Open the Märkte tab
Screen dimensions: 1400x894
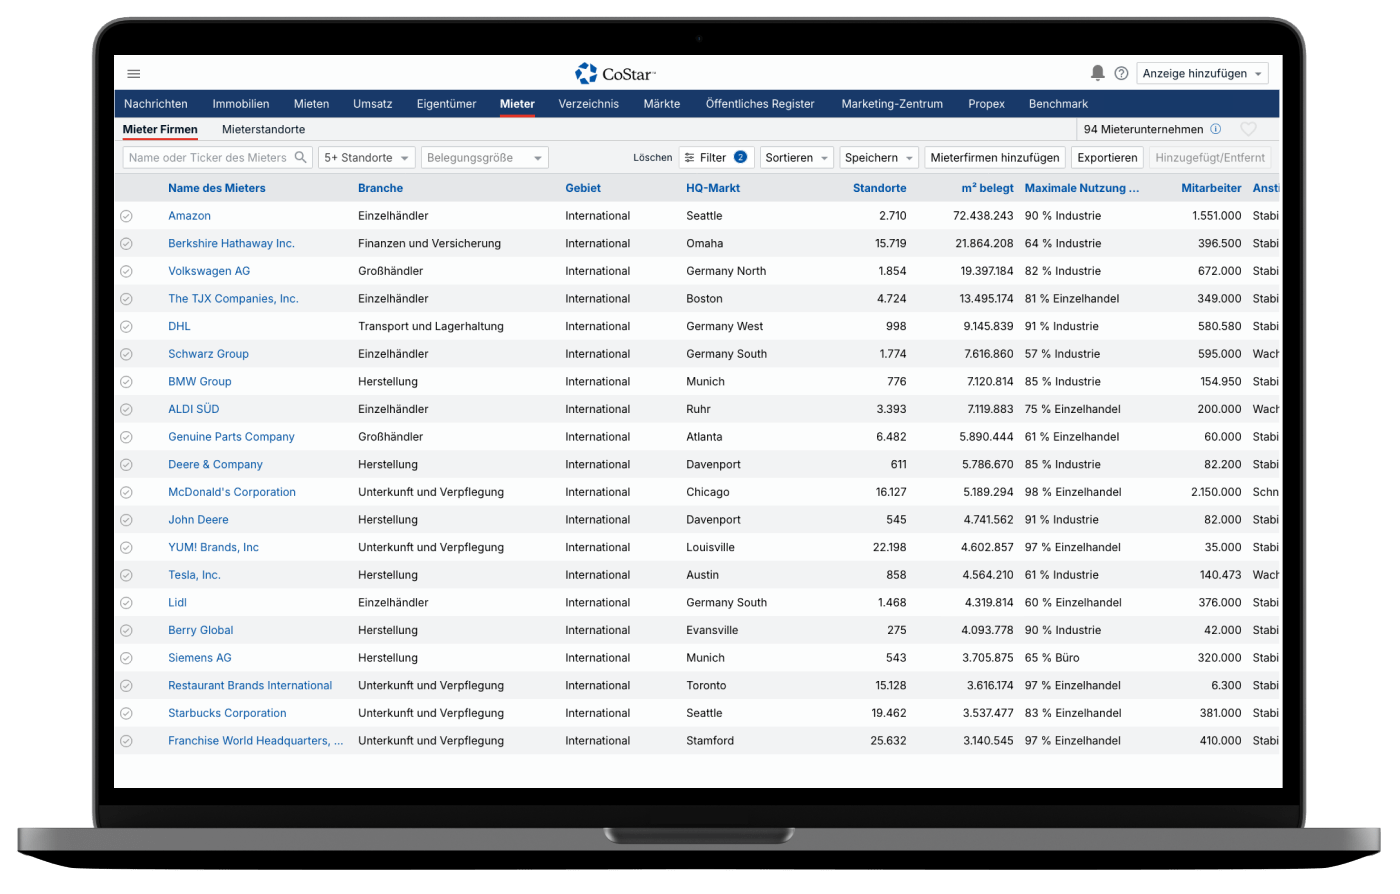pyautogui.click(x=662, y=104)
